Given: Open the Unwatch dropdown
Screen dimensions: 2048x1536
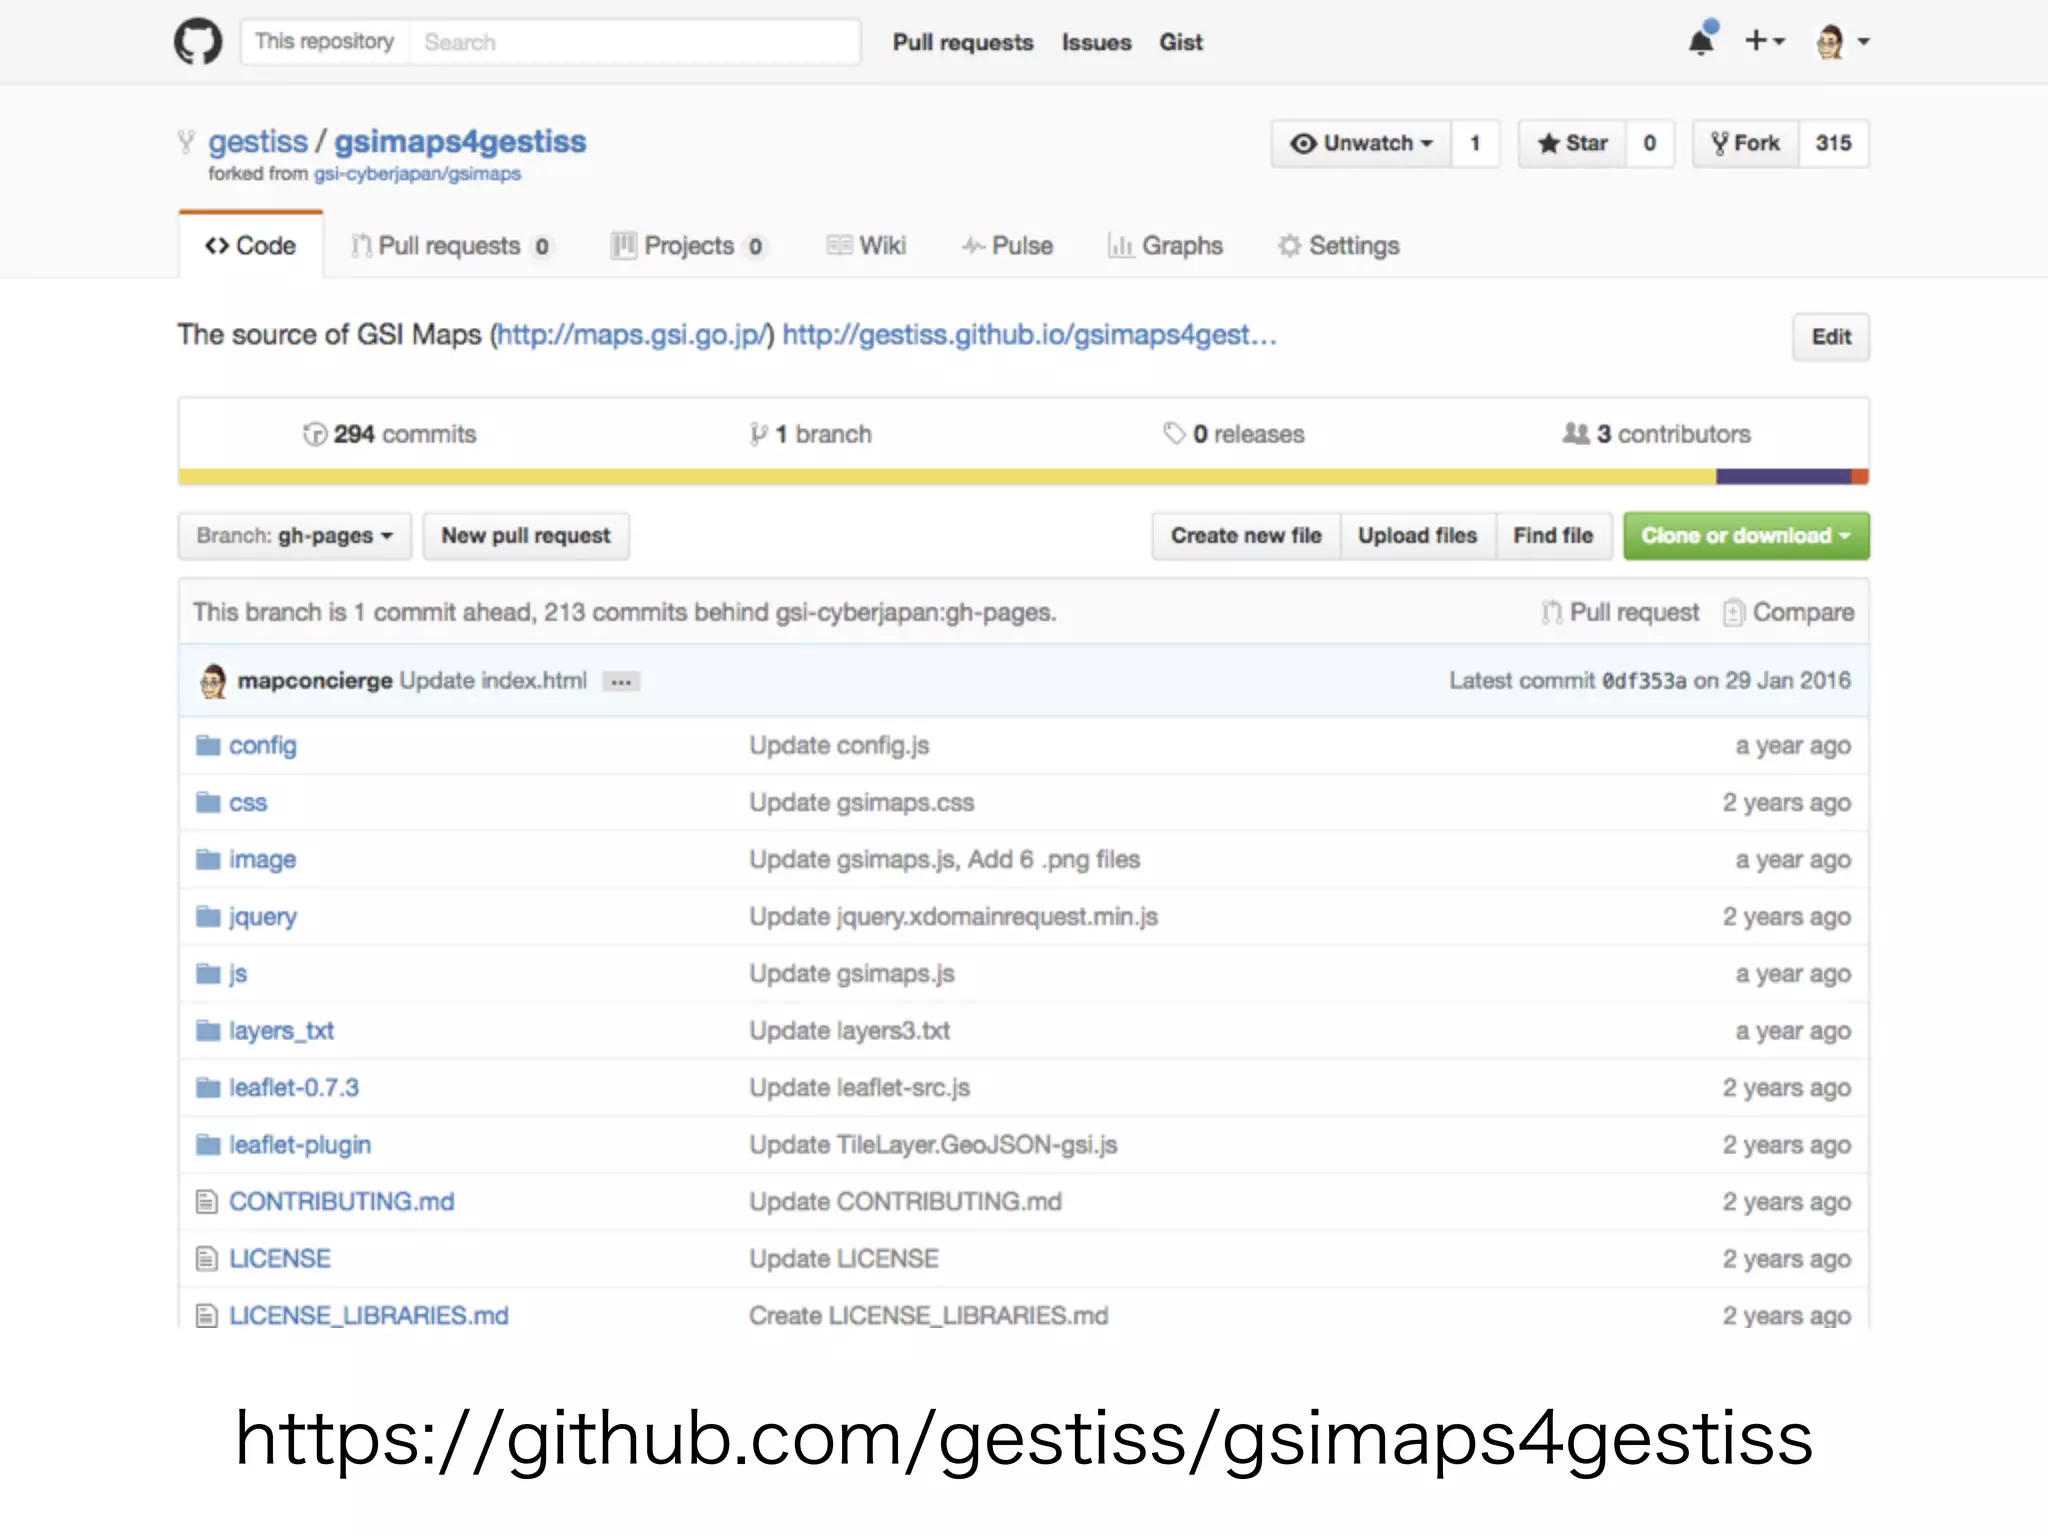Looking at the screenshot, I should pyautogui.click(x=1361, y=144).
